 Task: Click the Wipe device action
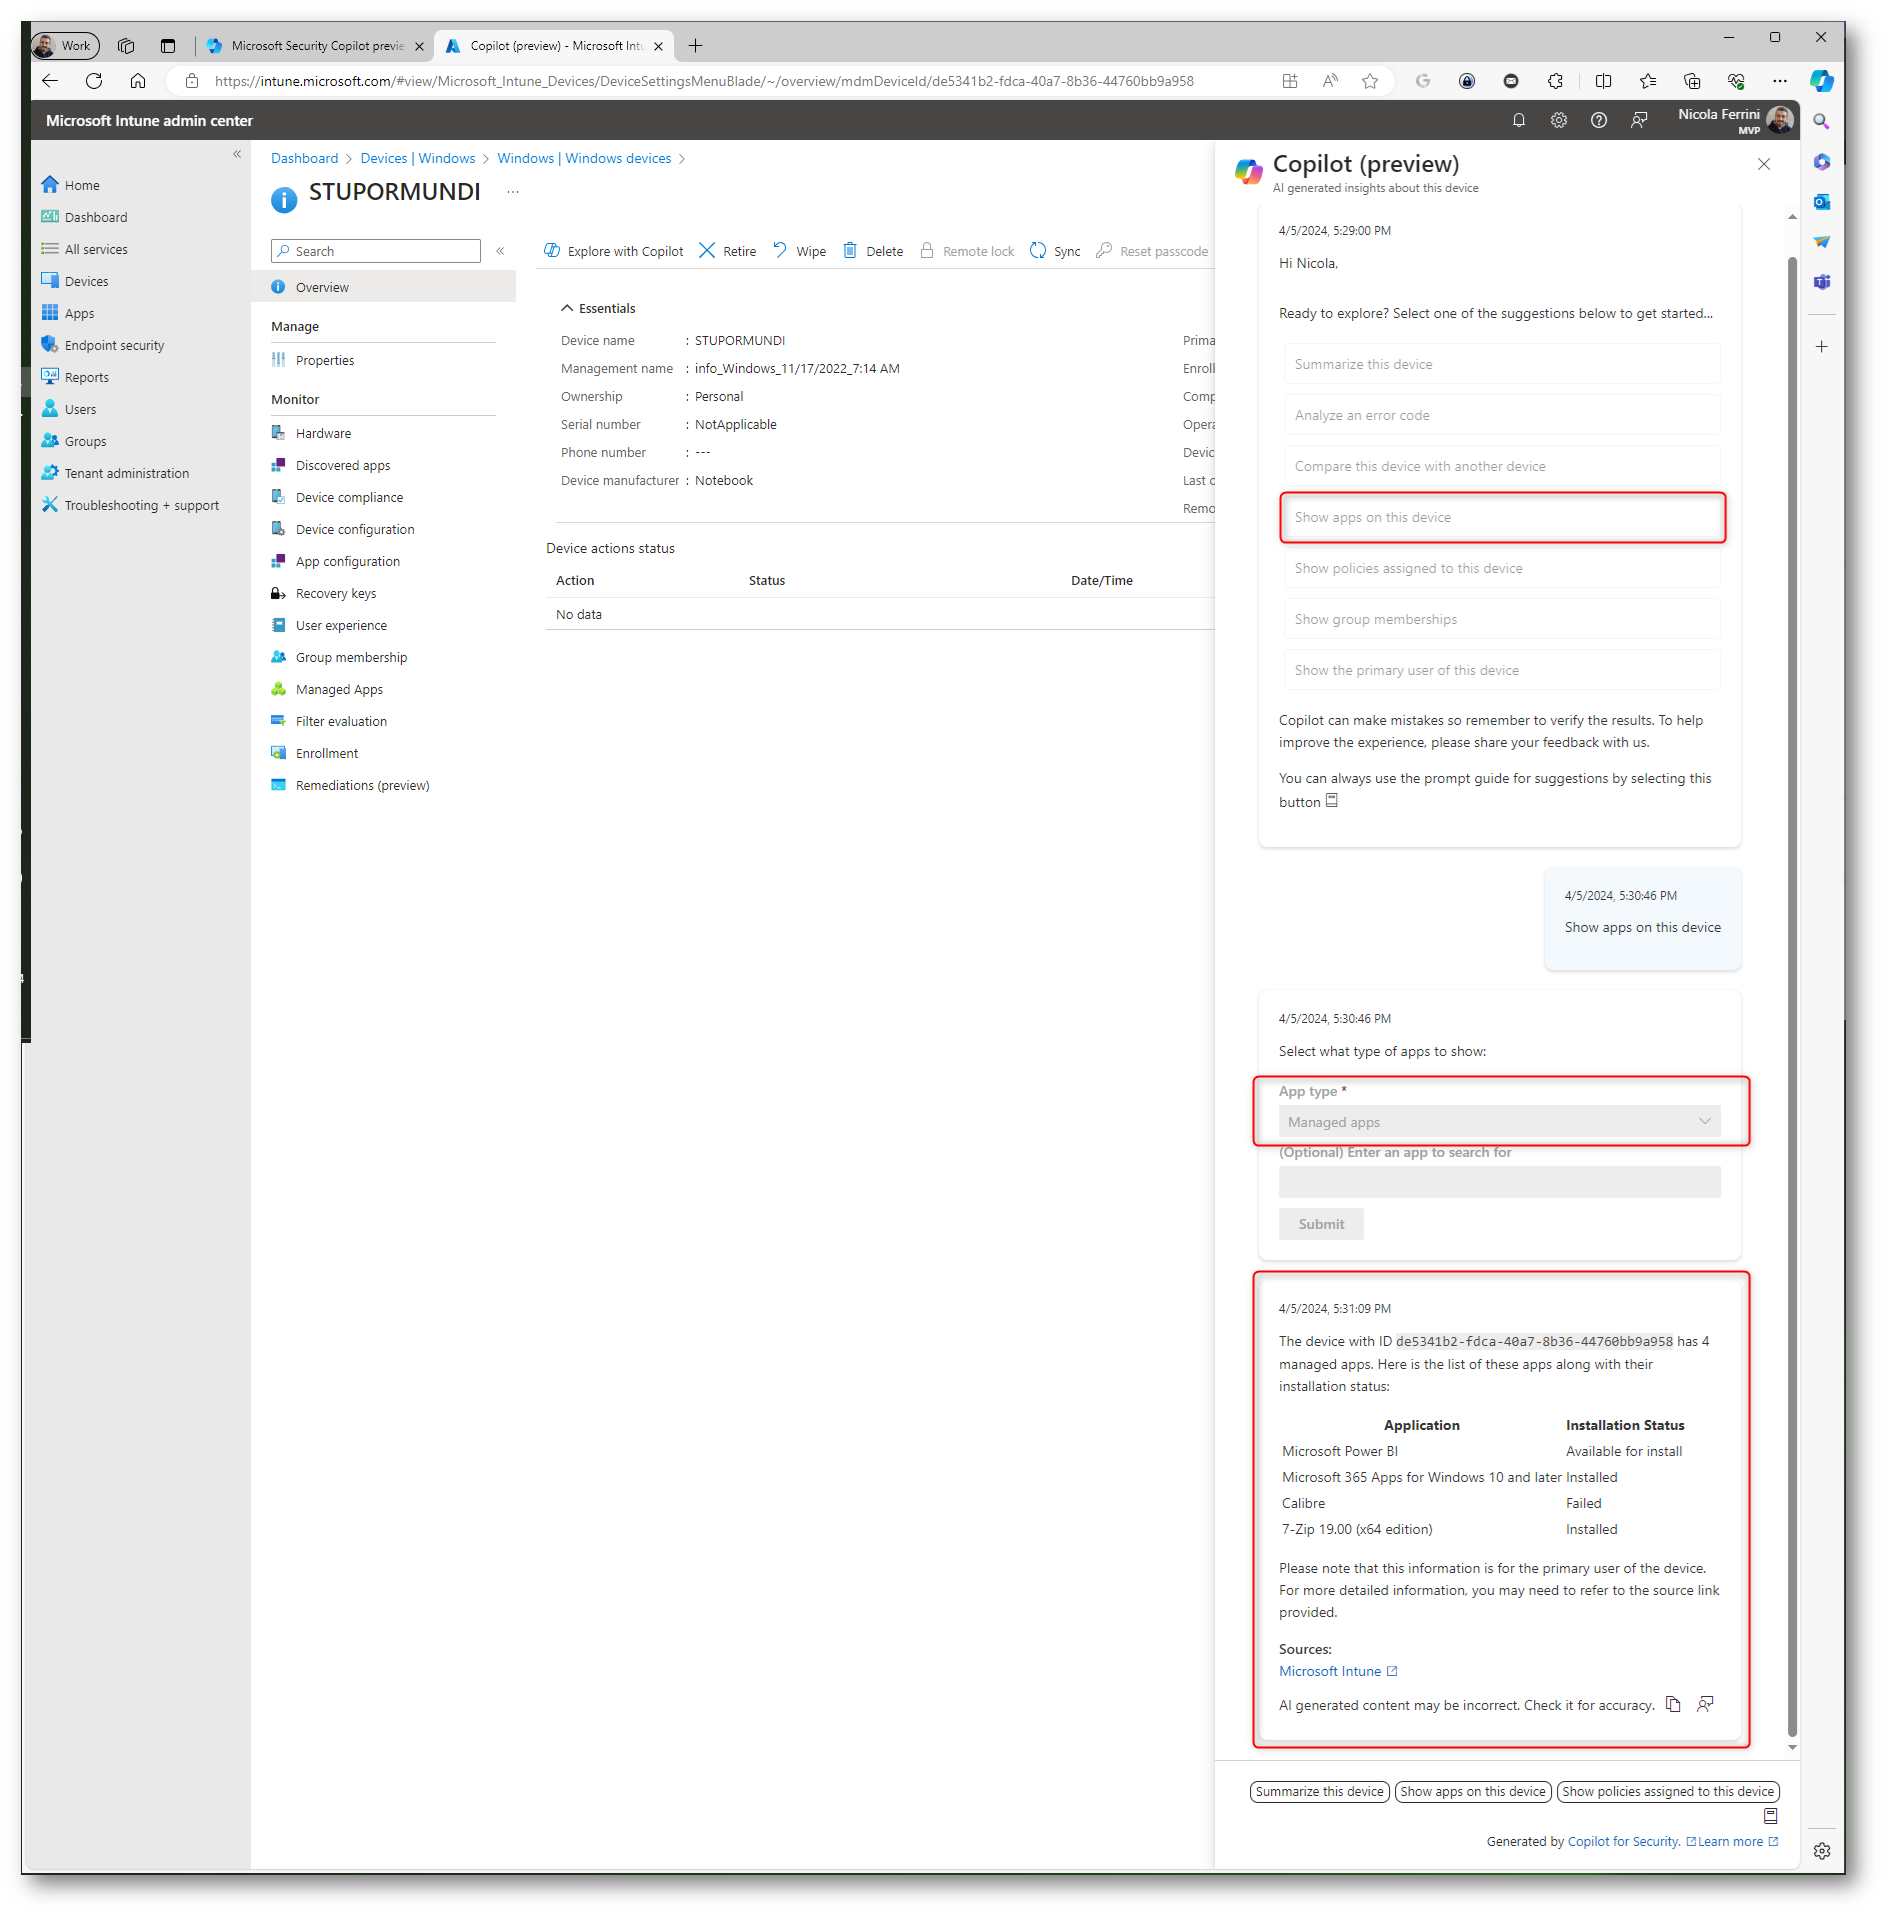point(799,251)
